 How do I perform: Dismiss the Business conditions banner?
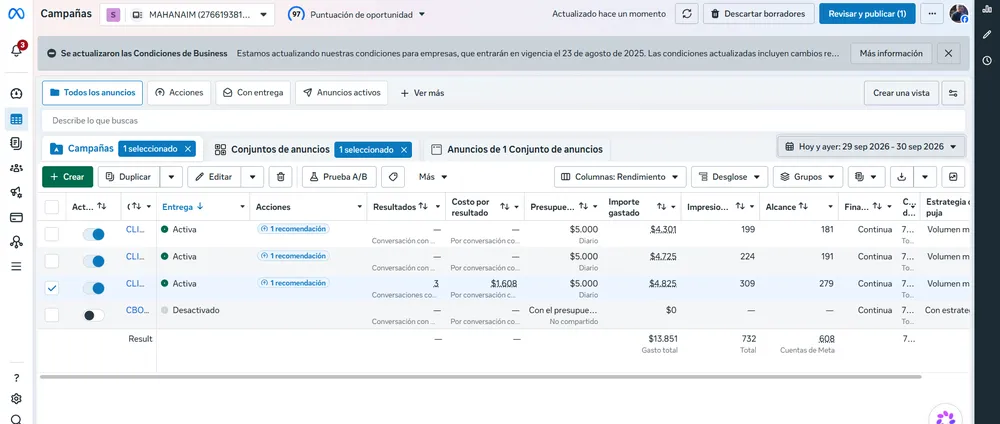point(948,54)
